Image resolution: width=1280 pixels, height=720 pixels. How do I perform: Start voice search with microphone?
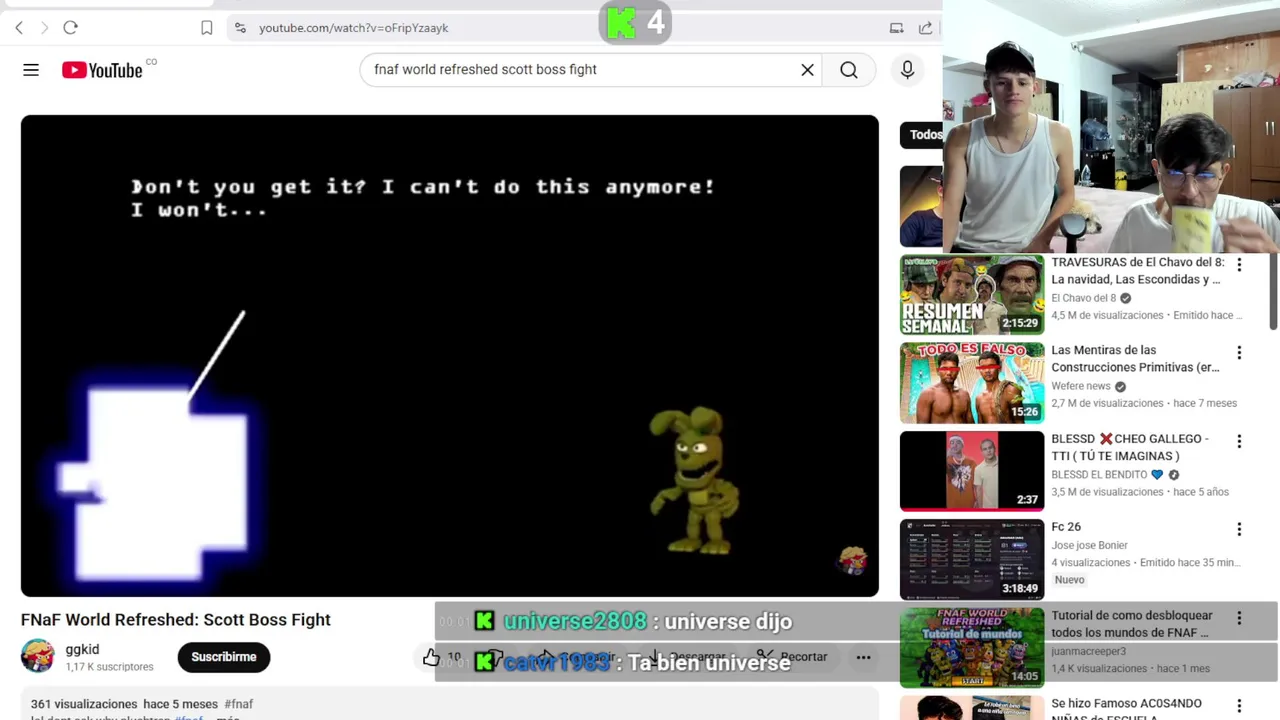click(x=907, y=70)
